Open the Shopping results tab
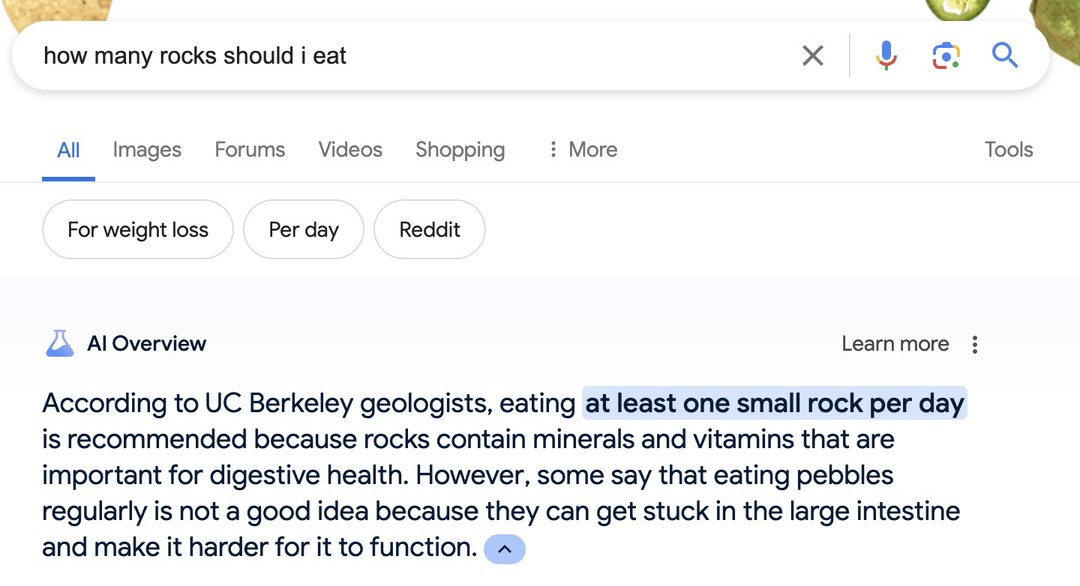 coord(460,150)
